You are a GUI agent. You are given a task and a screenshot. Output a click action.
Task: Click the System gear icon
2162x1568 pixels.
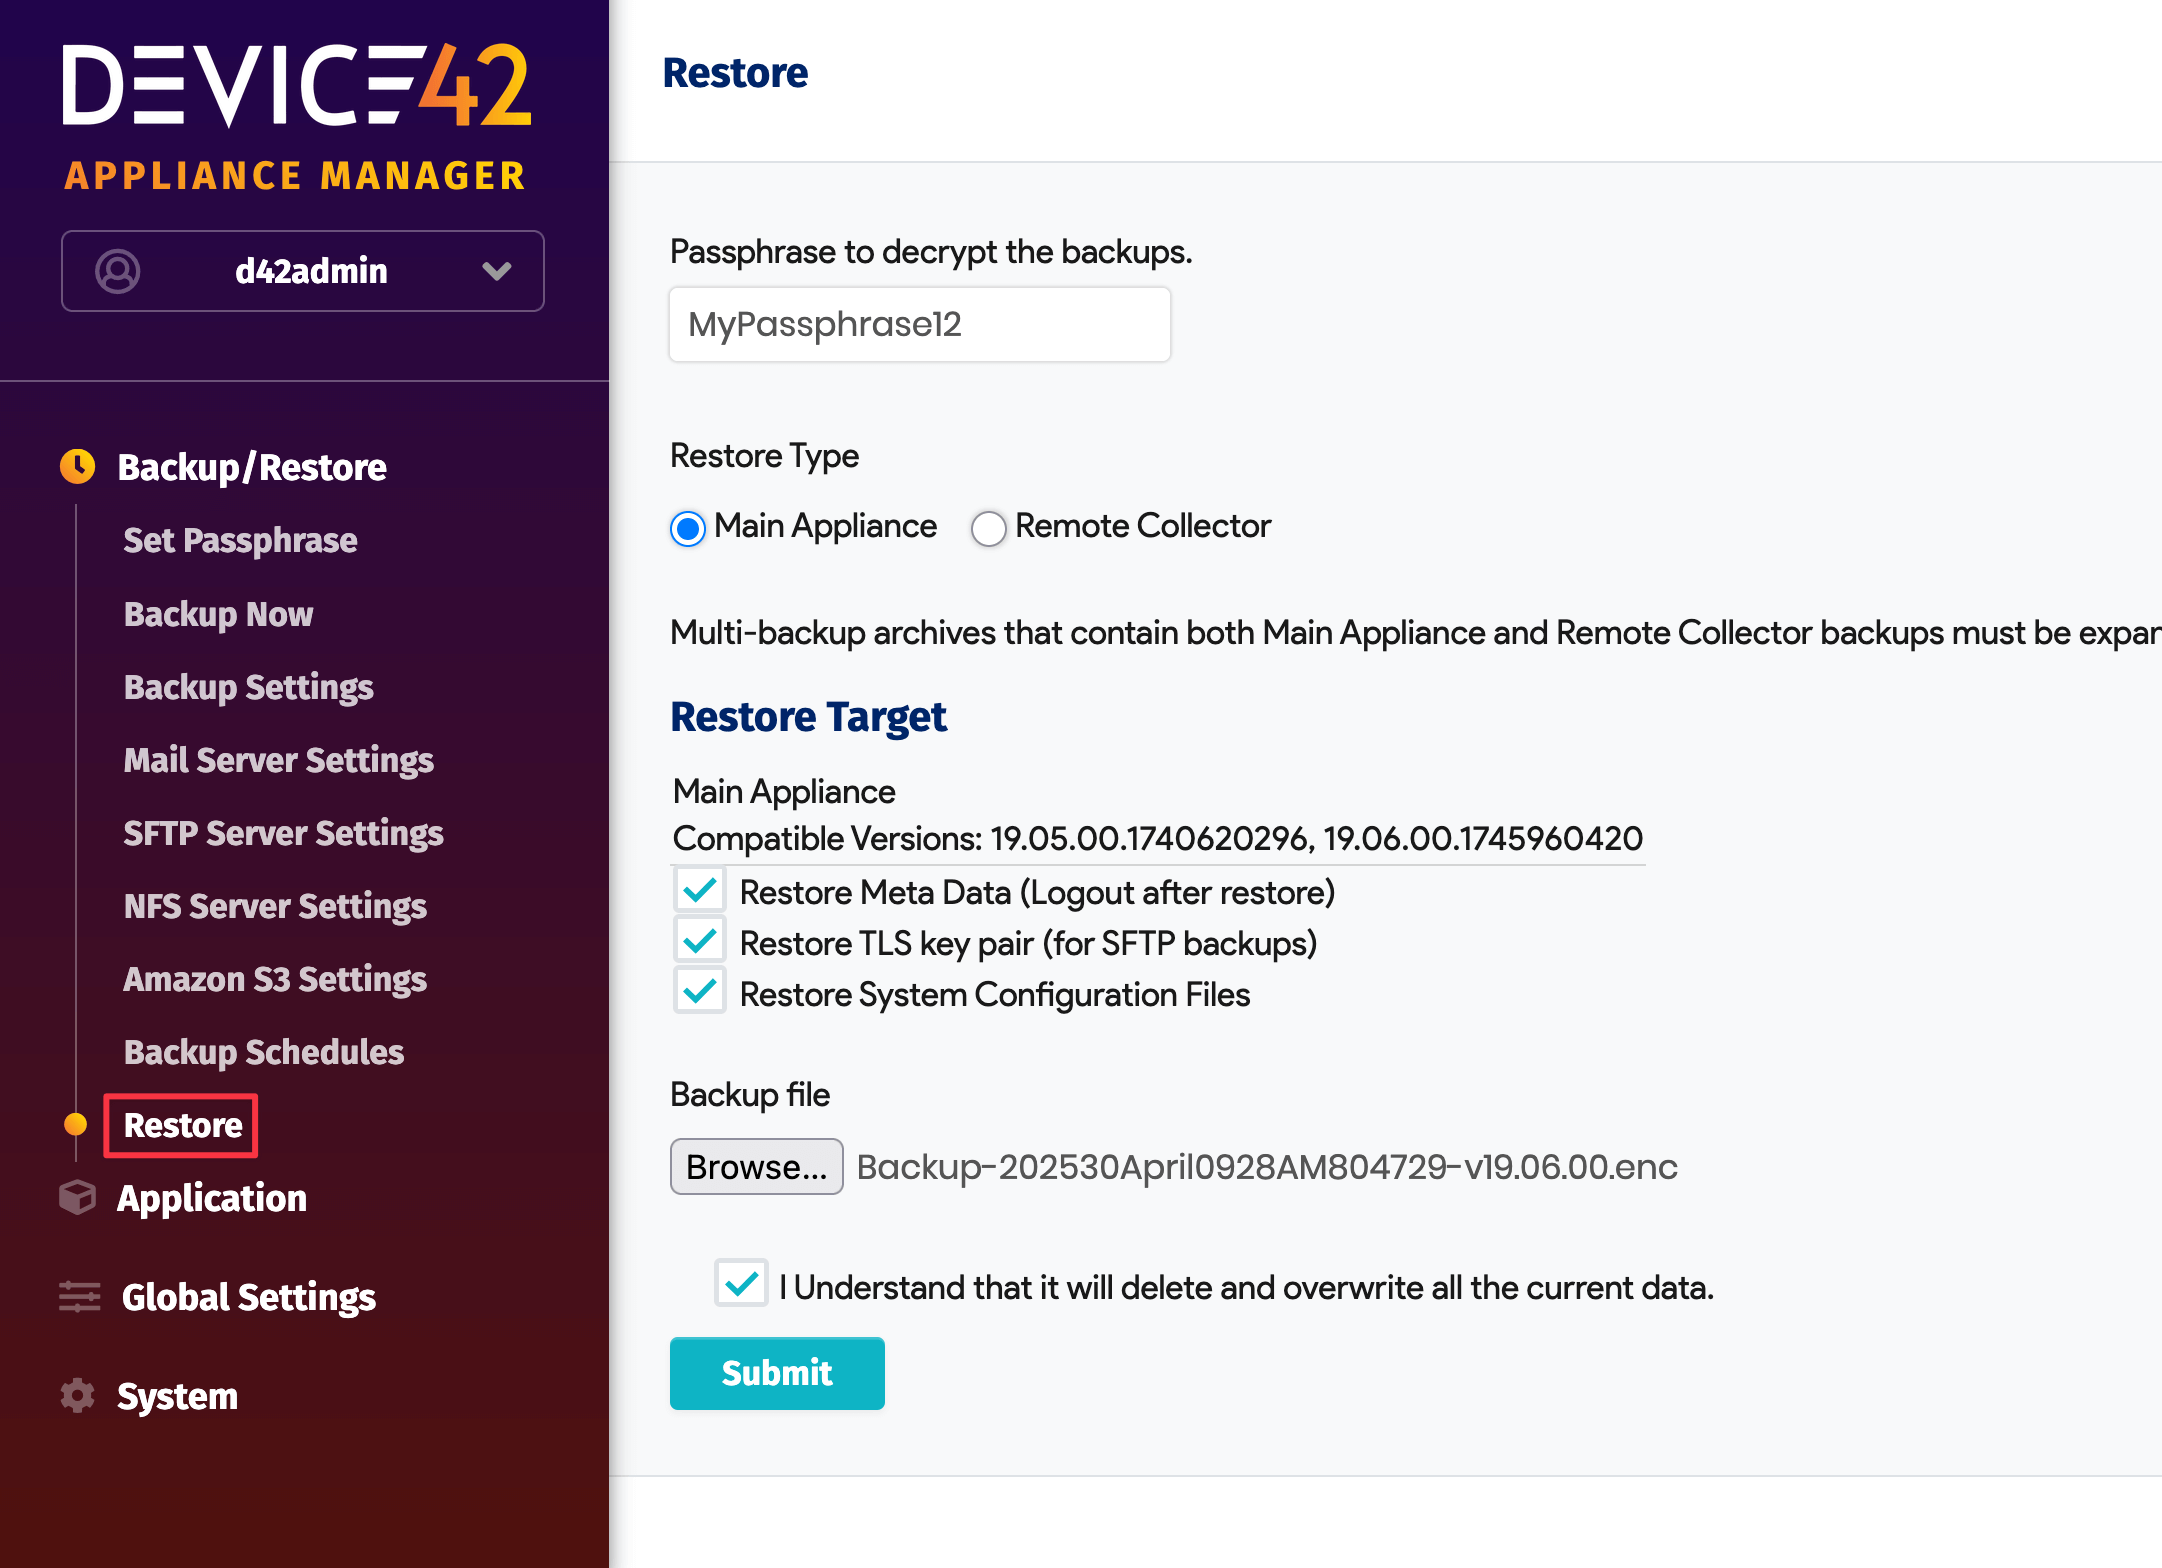(x=78, y=1395)
